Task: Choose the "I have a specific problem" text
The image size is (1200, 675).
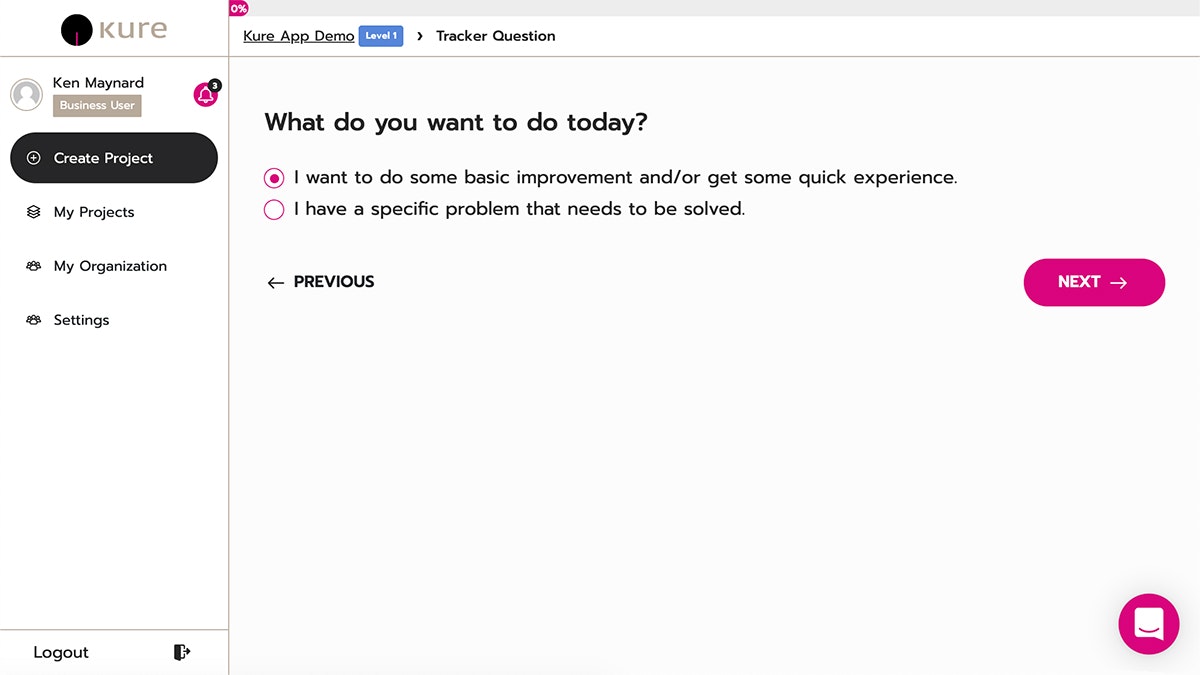Action: (x=519, y=209)
